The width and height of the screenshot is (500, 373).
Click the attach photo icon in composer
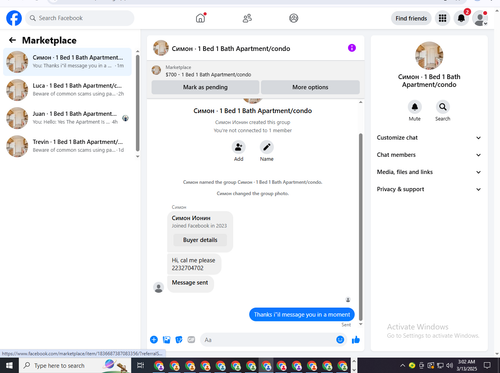click(x=166, y=340)
